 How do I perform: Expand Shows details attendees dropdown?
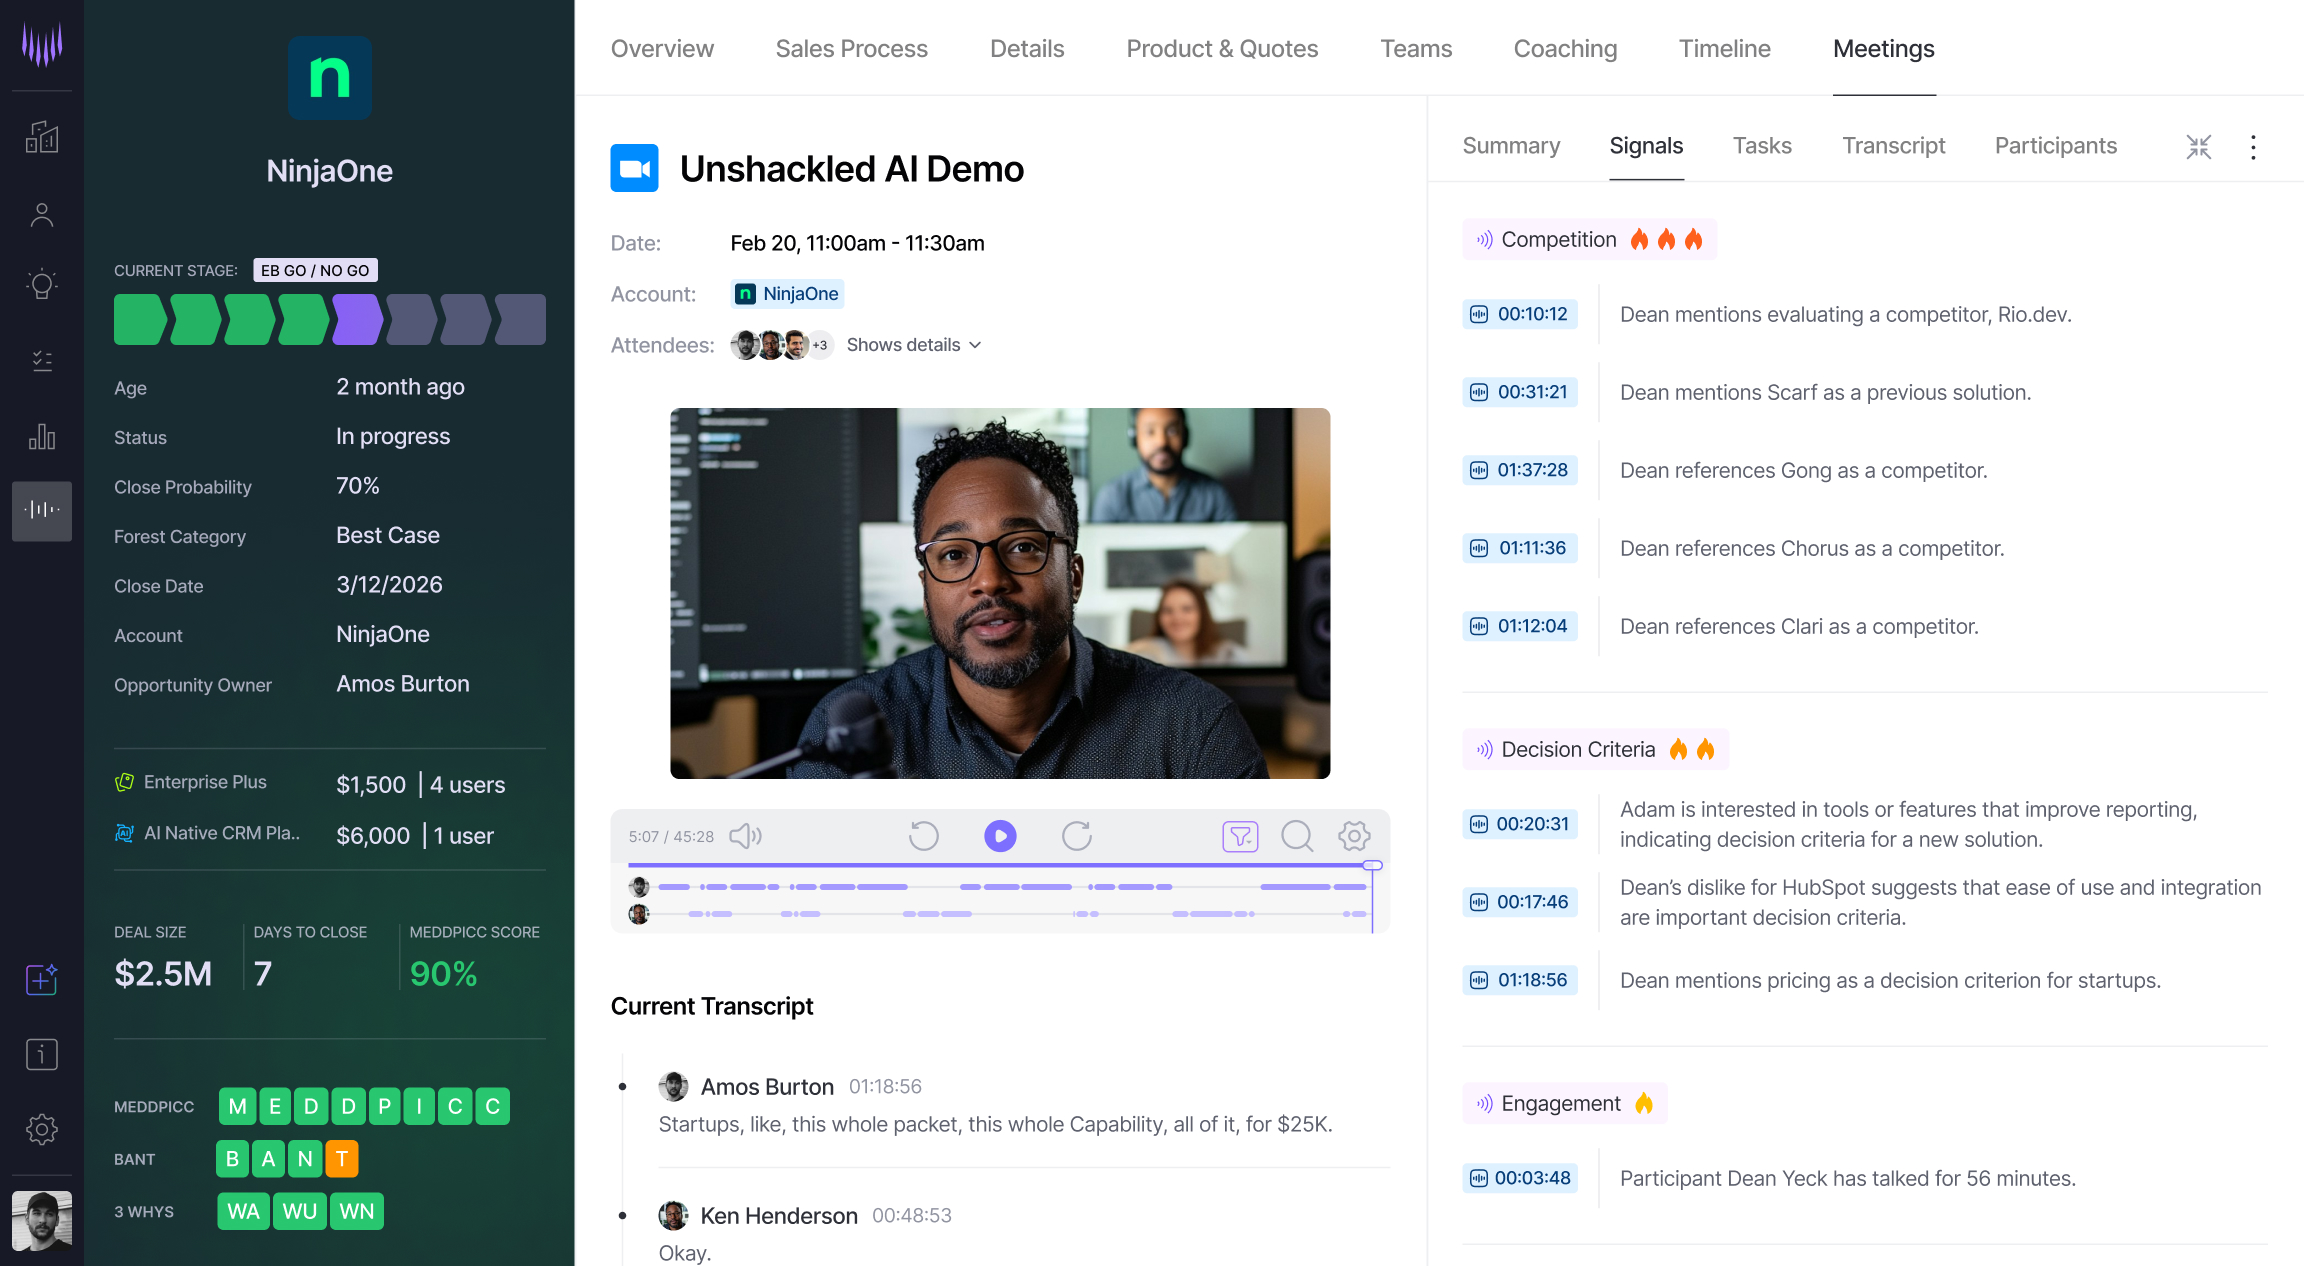pos(913,345)
